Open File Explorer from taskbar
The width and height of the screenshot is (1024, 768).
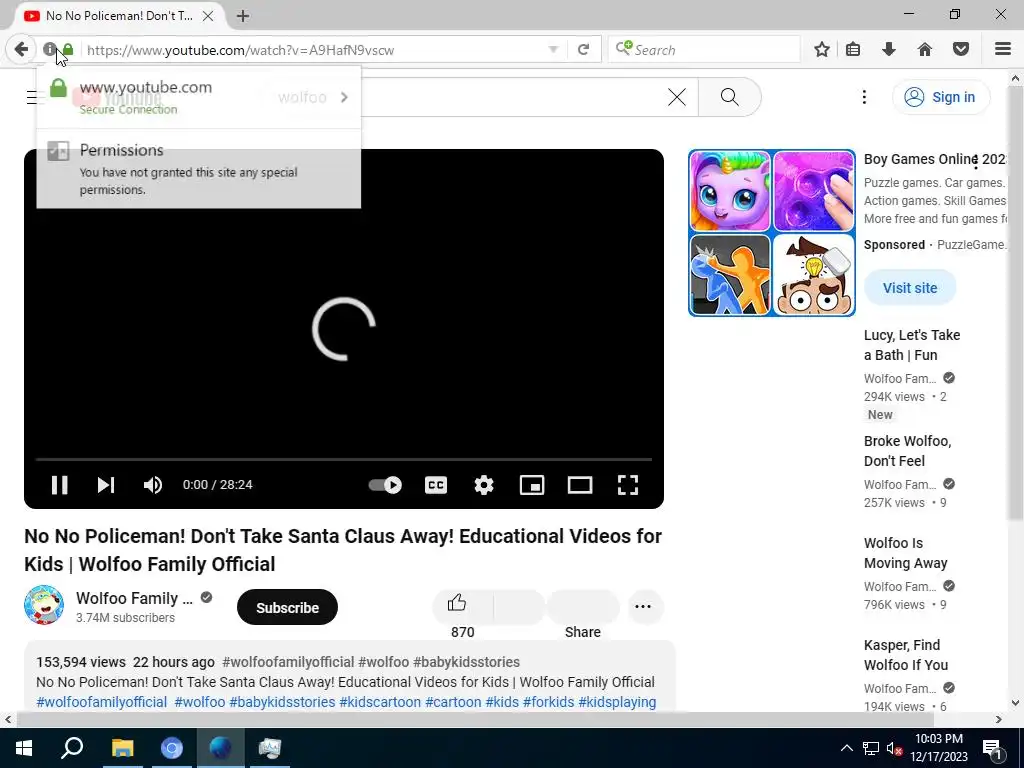122,748
